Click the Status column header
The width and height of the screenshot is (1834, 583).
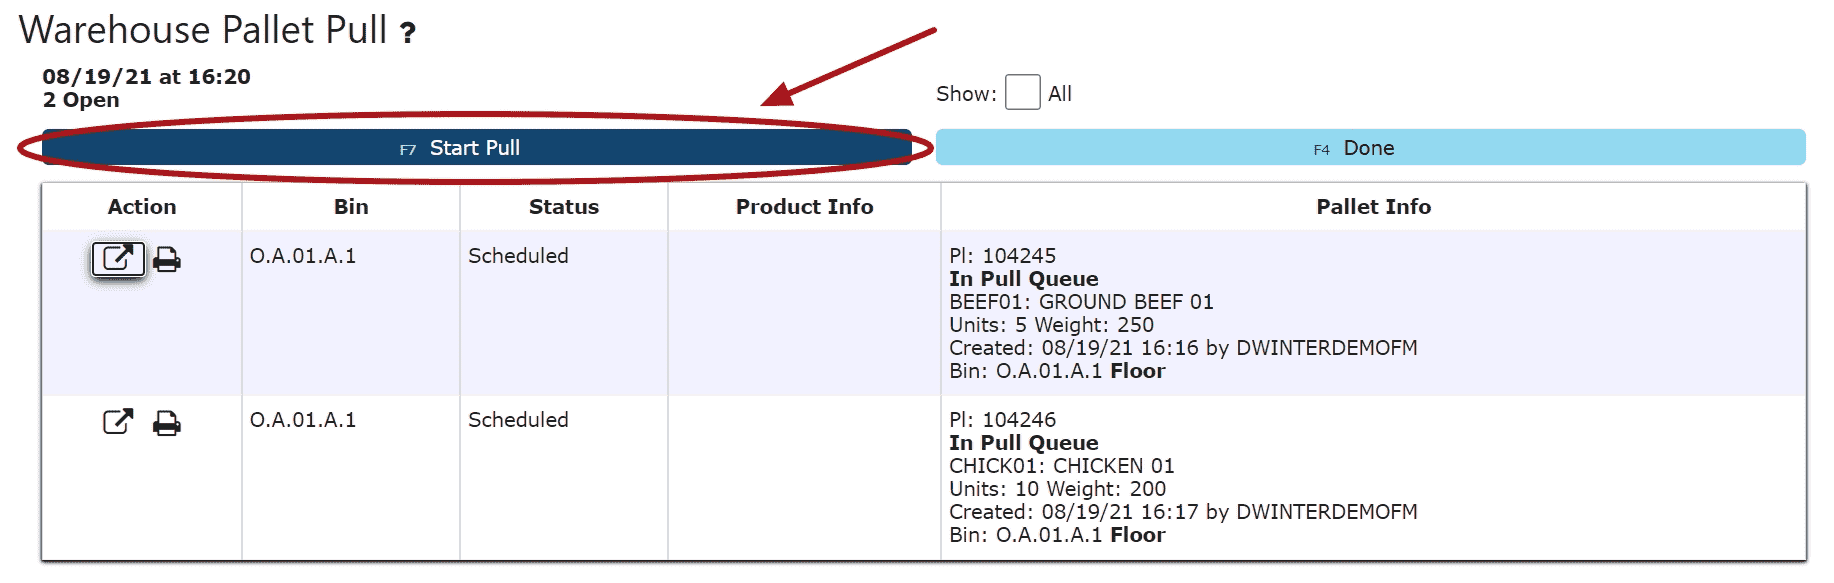tap(564, 207)
